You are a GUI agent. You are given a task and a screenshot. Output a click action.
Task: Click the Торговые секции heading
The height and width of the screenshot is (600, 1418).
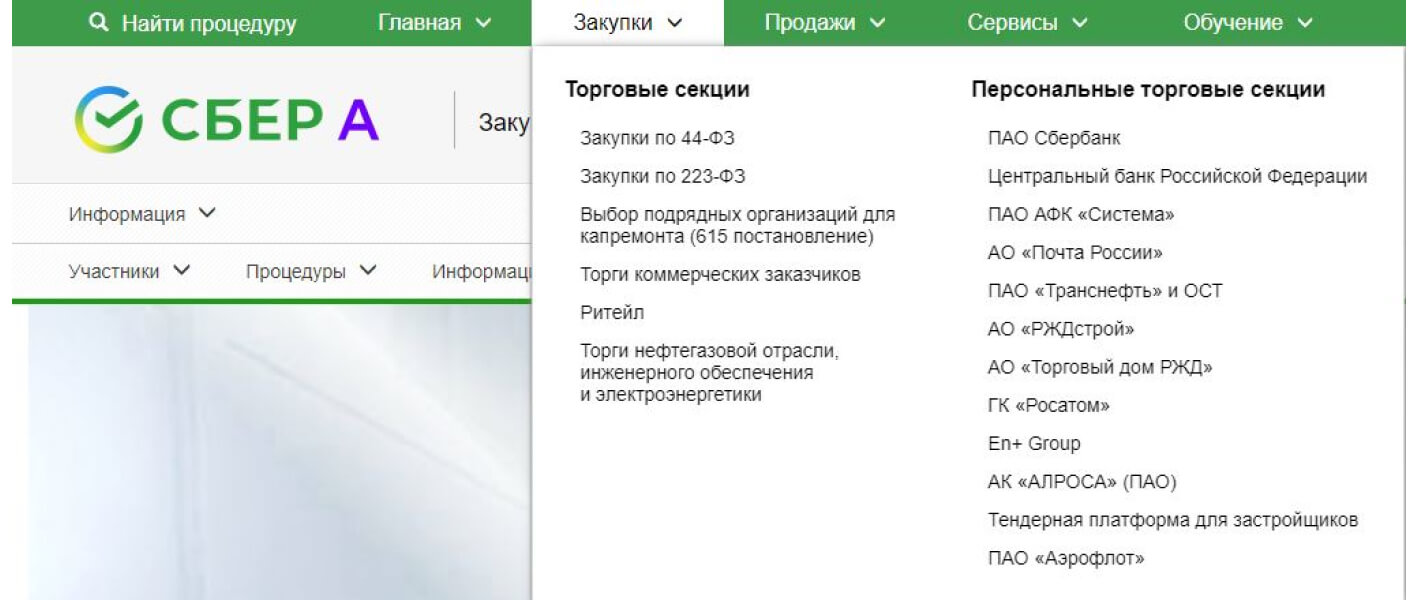click(x=658, y=90)
